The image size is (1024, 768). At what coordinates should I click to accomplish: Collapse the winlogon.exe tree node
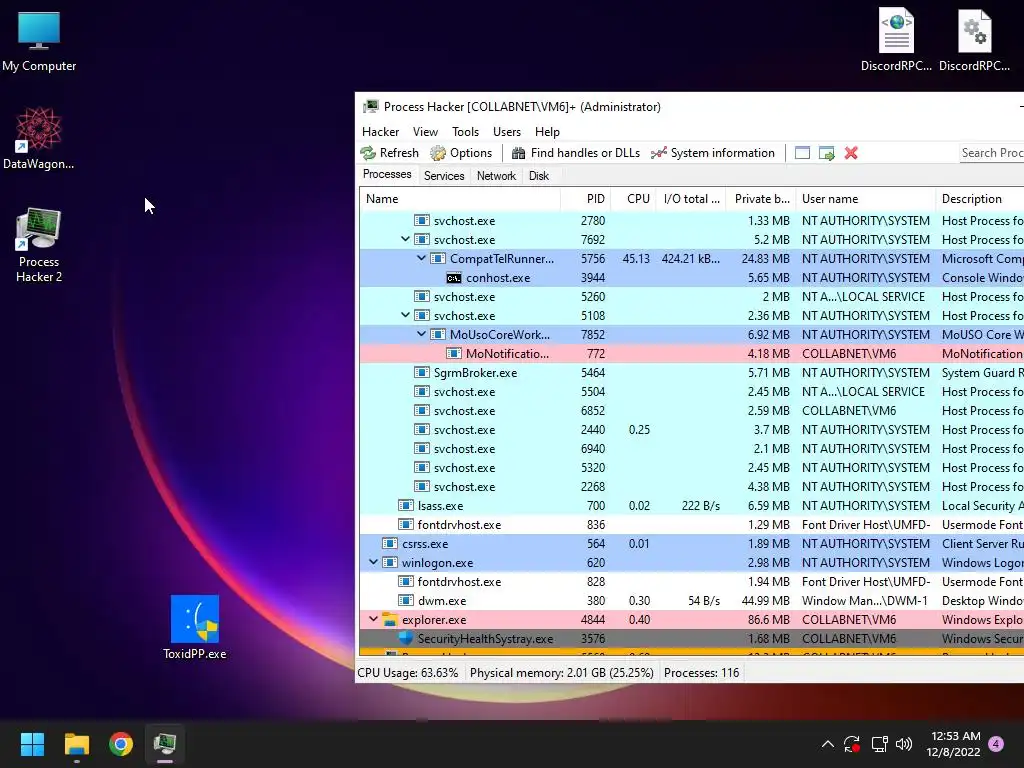click(x=374, y=562)
